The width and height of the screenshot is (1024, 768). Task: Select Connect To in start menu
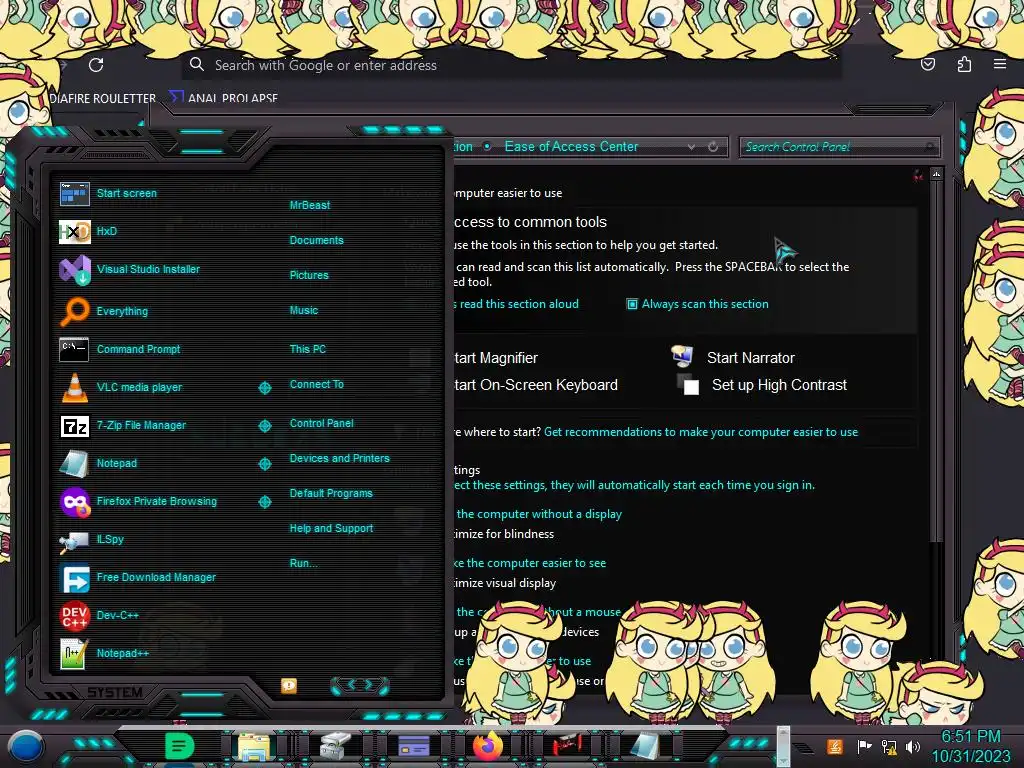tap(316, 385)
